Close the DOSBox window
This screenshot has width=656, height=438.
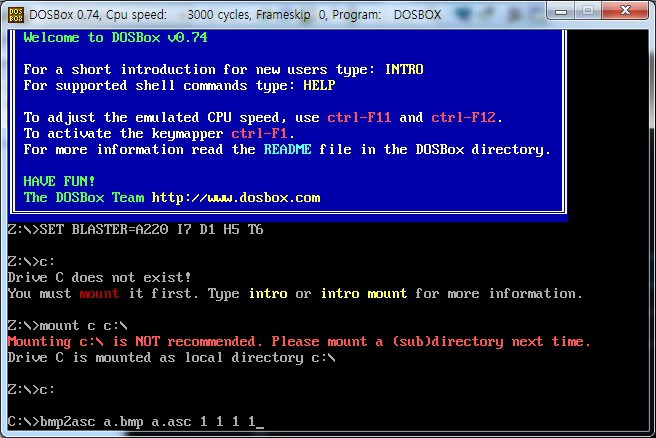[625, 11]
